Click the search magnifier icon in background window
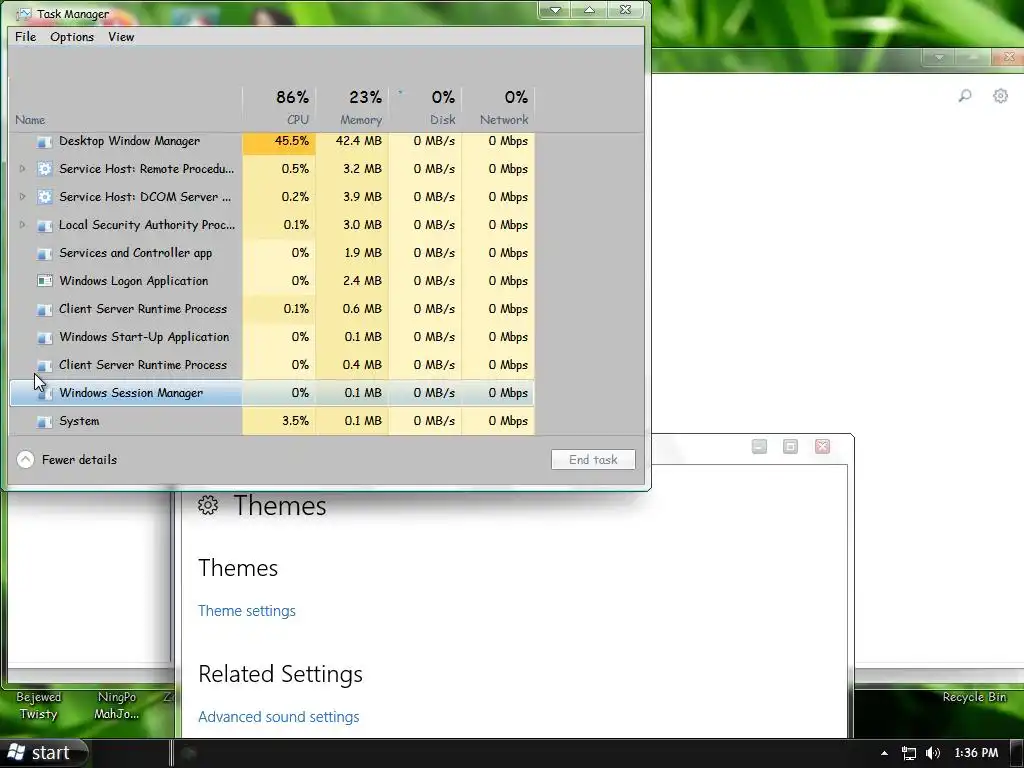The width and height of the screenshot is (1024, 768). coord(965,96)
